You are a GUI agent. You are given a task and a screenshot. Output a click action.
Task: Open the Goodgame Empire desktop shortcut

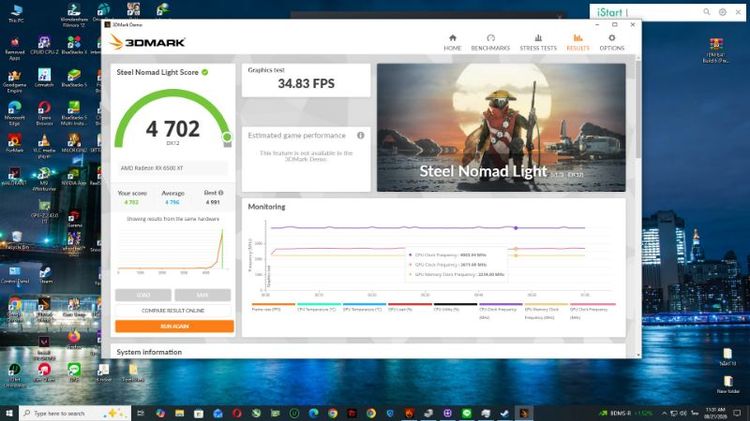[14, 81]
